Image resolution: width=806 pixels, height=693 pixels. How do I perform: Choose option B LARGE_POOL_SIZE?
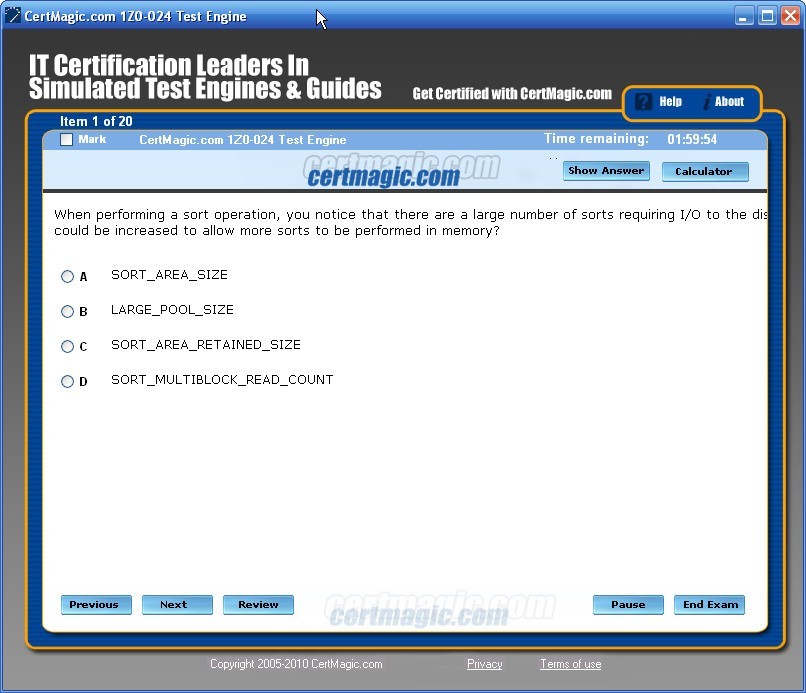coord(68,311)
